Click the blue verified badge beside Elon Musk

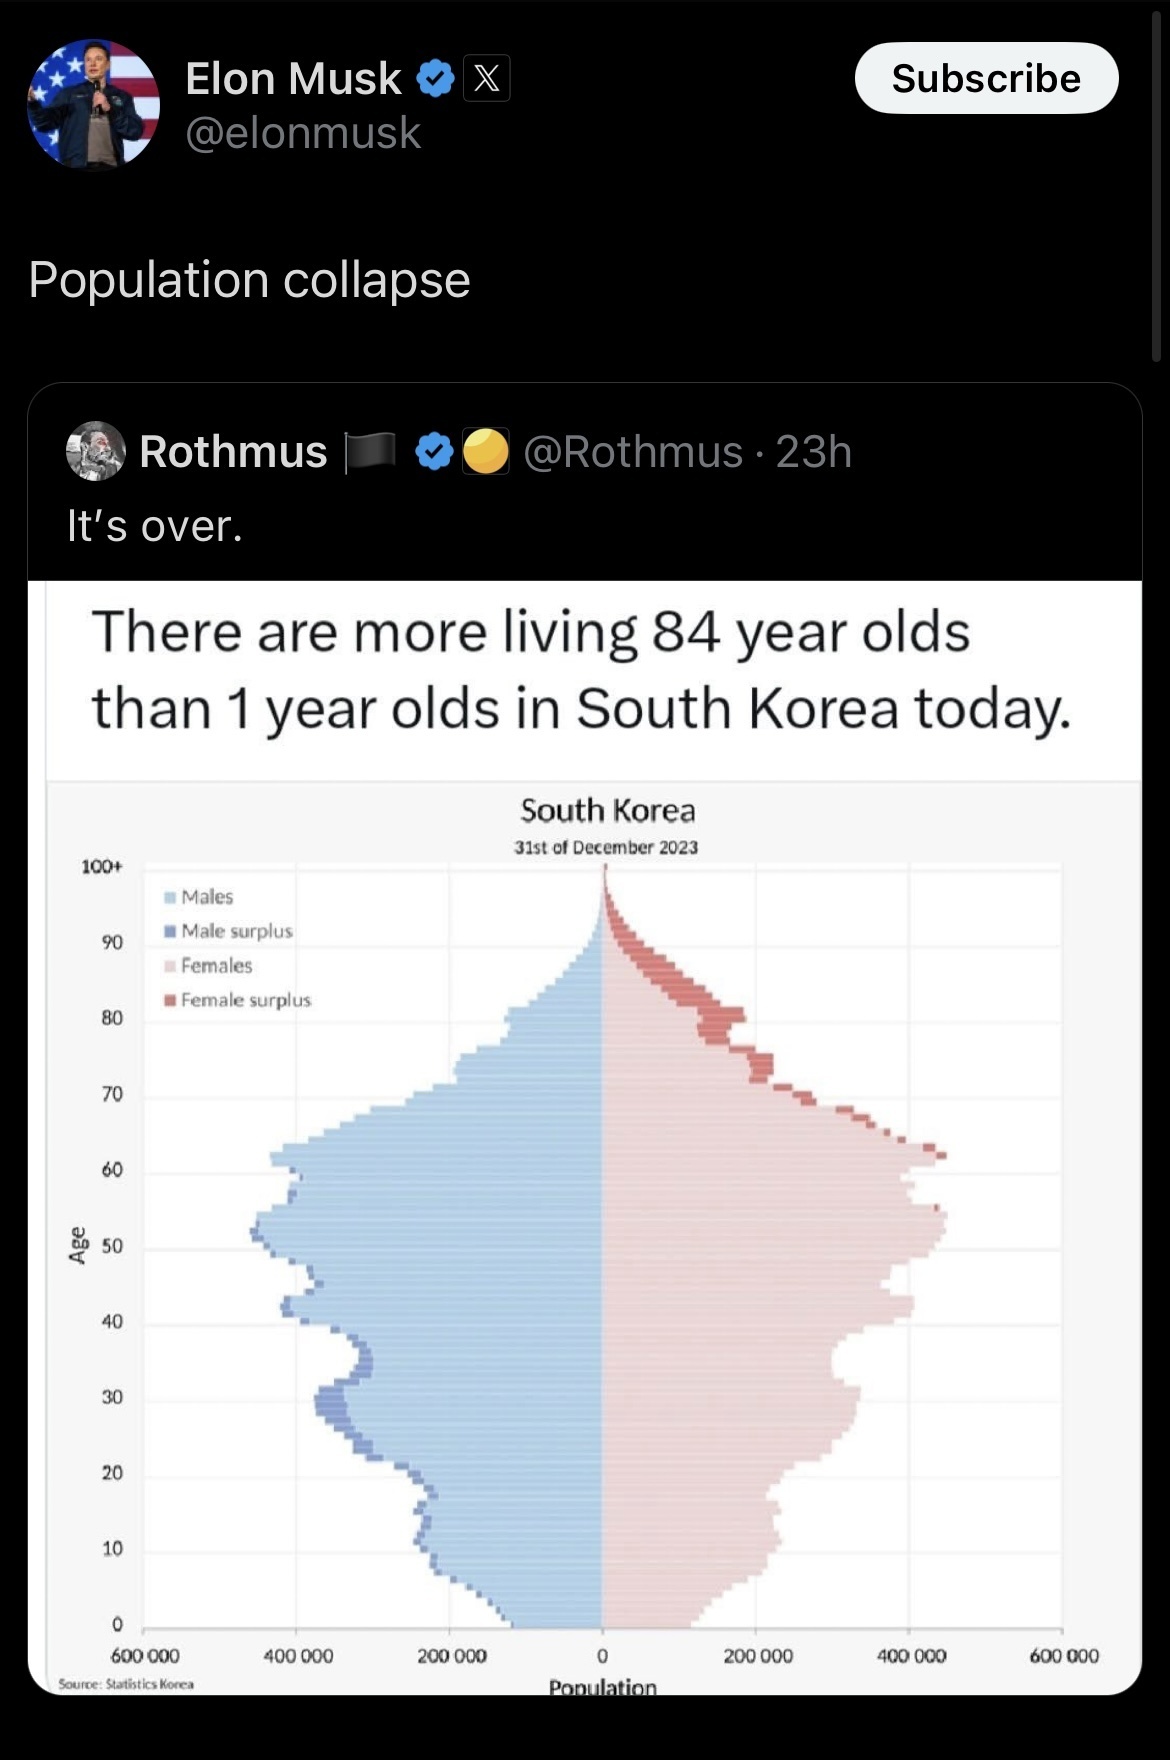[x=435, y=79]
